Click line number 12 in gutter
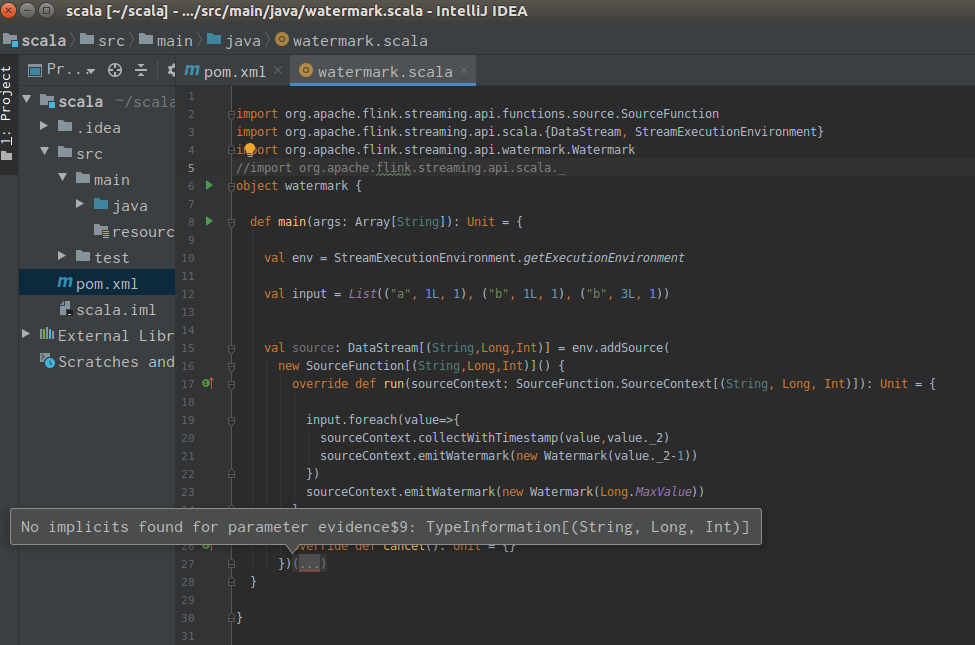975x645 pixels. click(x=188, y=294)
